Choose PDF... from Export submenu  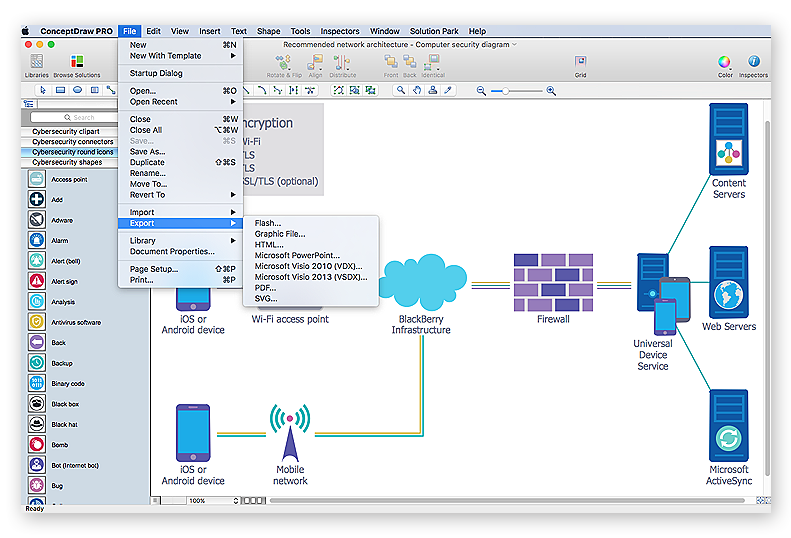(265, 288)
